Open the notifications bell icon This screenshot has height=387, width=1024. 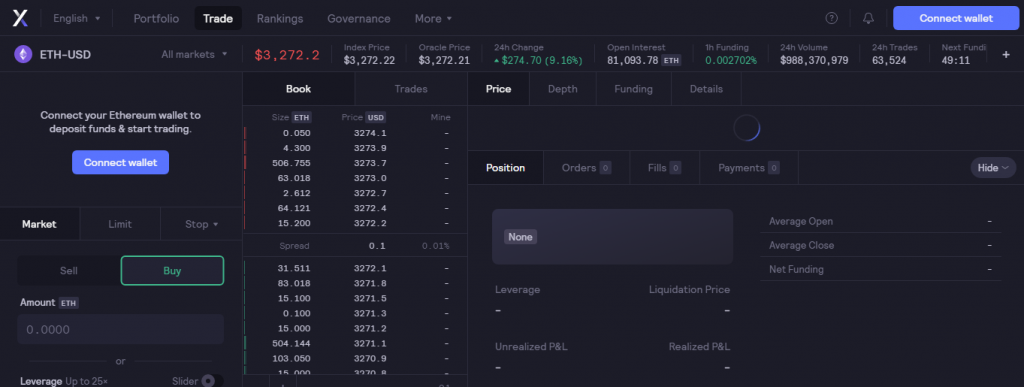tap(868, 18)
